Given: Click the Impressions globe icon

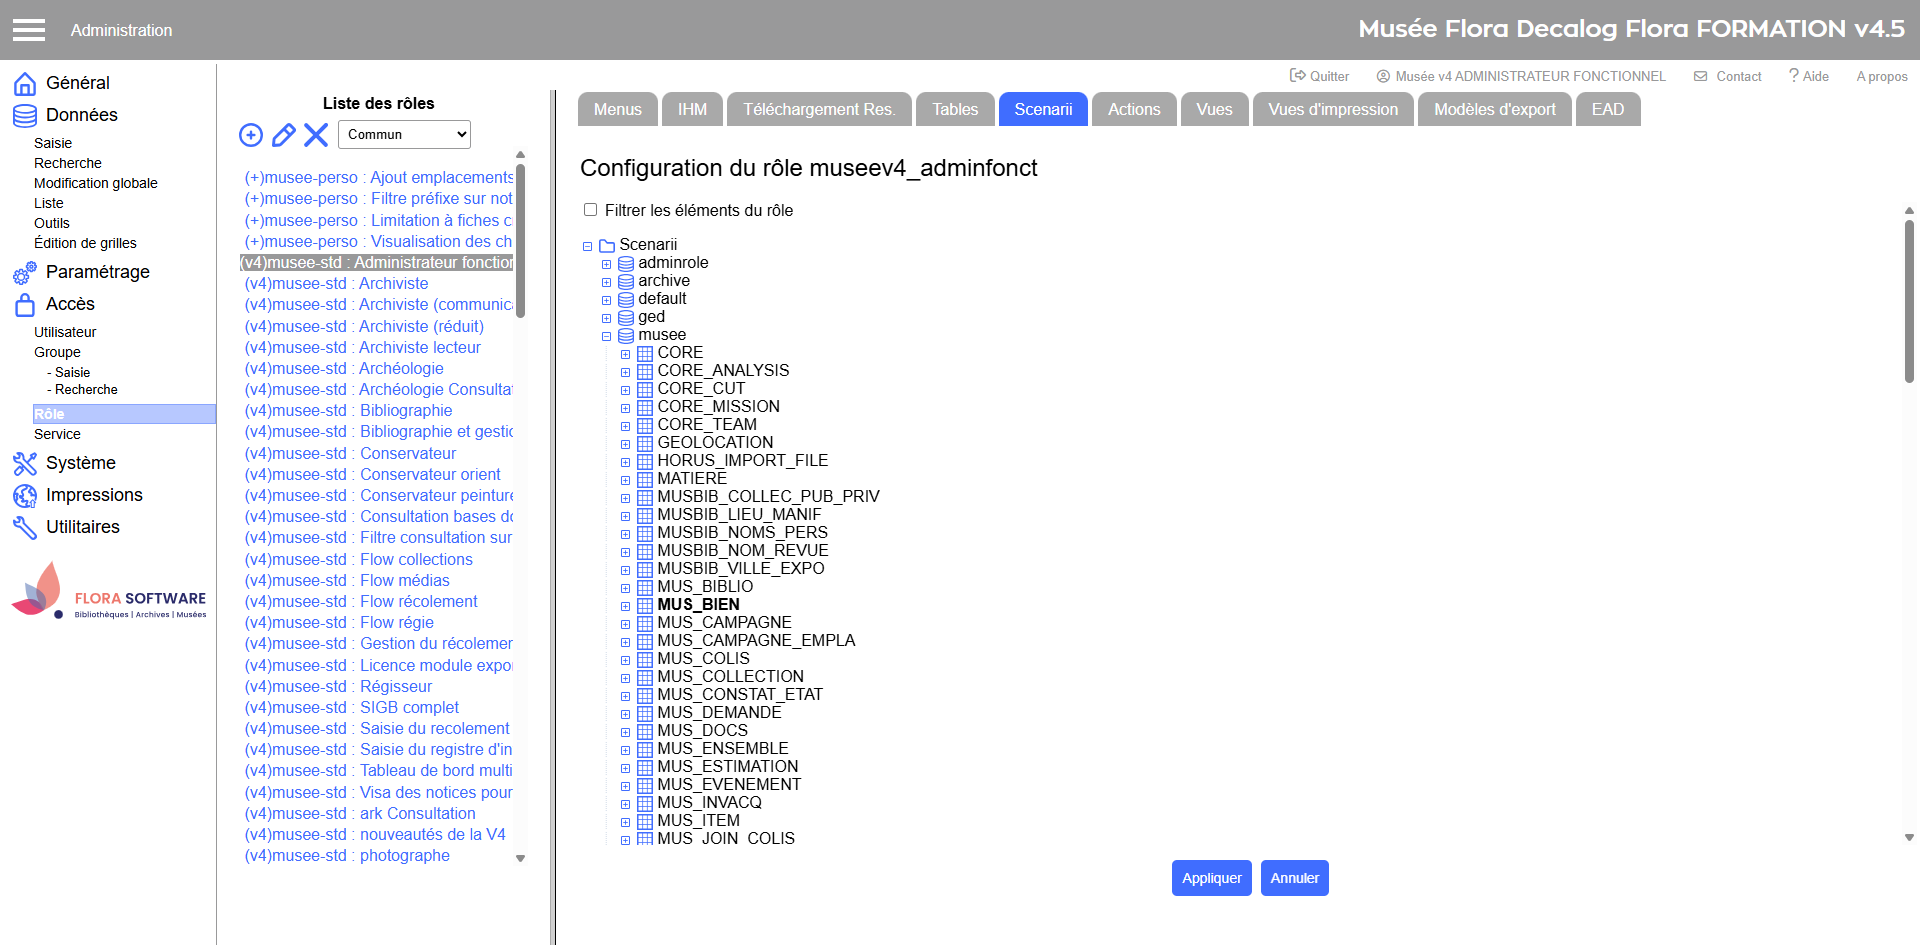Looking at the screenshot, I should [x=25, y=496].
